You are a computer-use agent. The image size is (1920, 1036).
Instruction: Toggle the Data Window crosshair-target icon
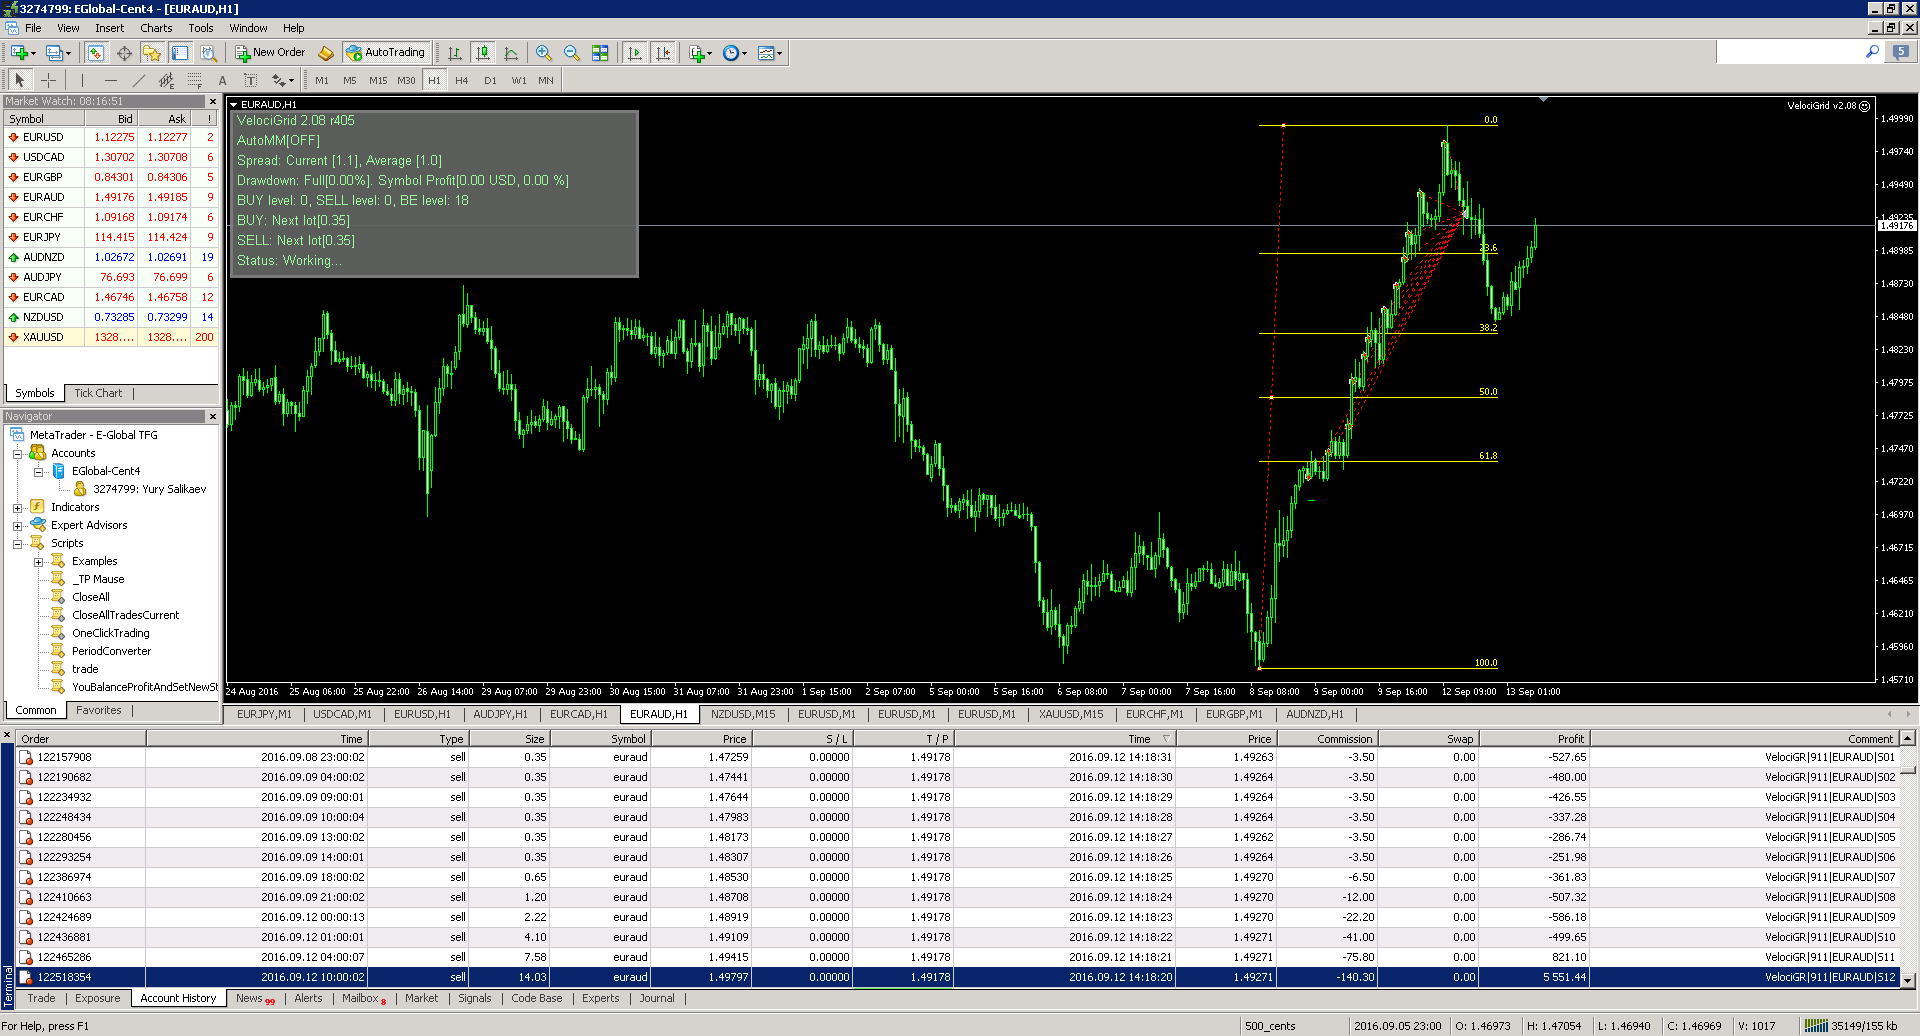[x=124, y=53]
